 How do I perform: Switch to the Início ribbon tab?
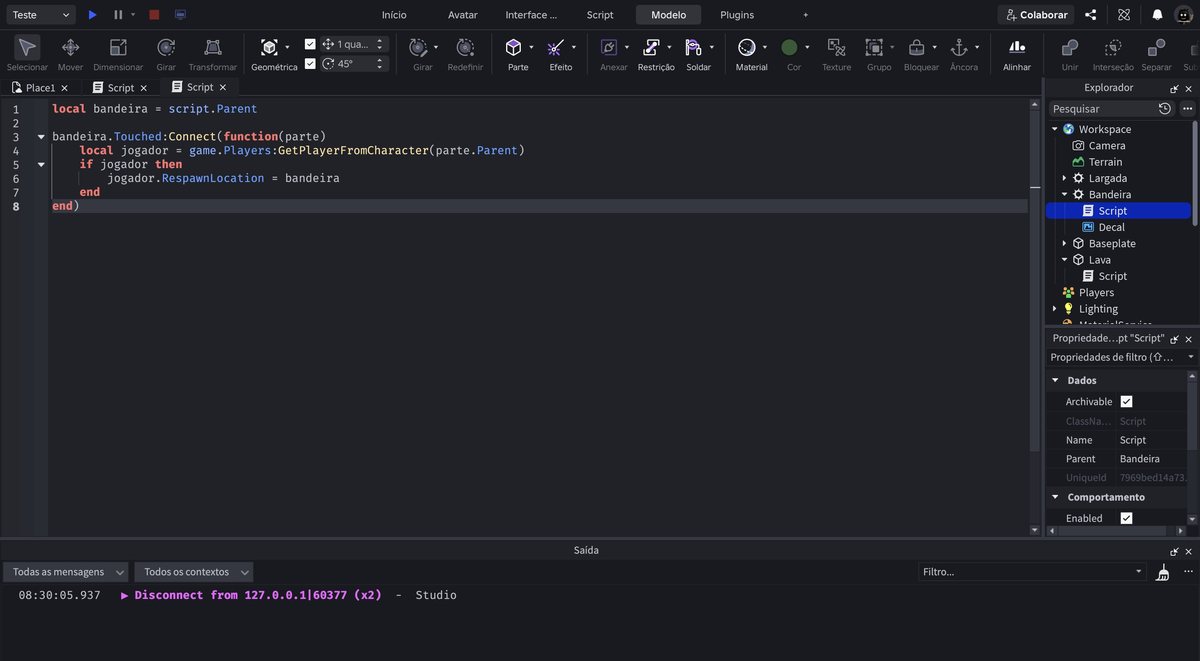click(x=394, y=15)
